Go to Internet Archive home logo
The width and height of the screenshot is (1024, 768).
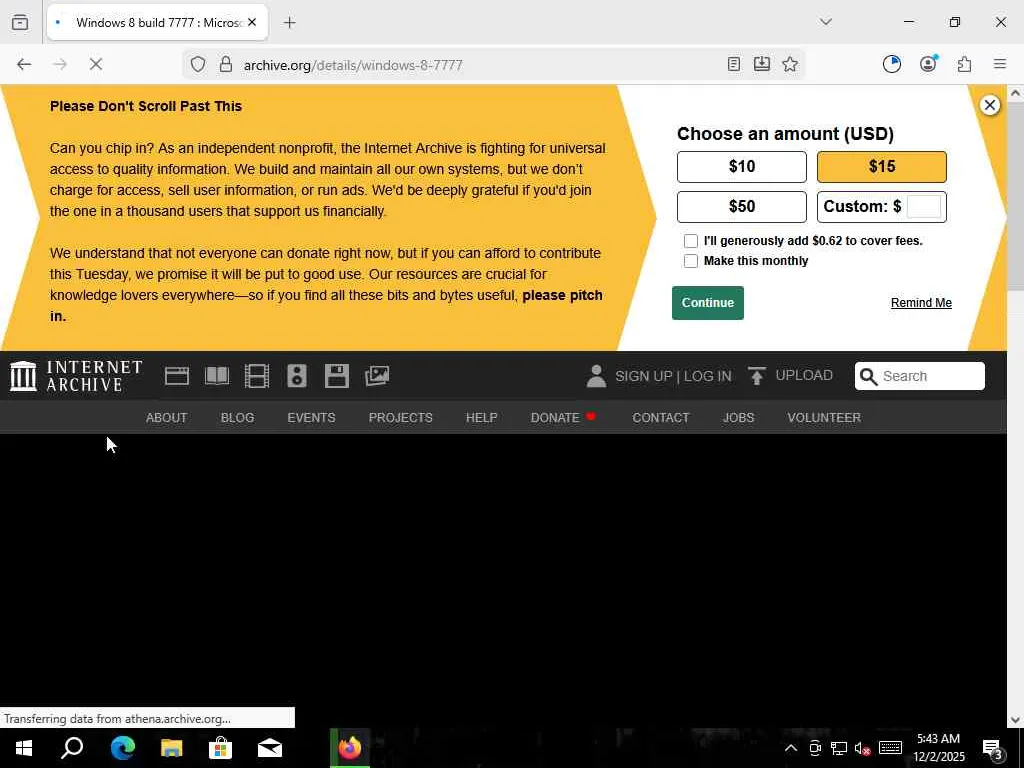(76, 376)
